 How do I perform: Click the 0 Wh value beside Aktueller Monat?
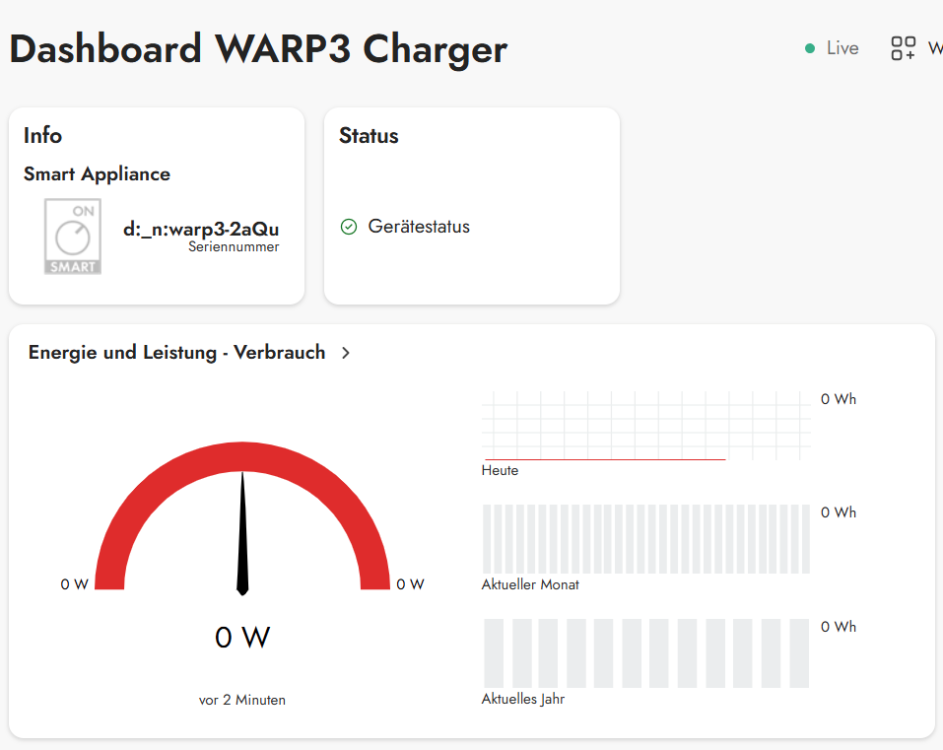838,512
